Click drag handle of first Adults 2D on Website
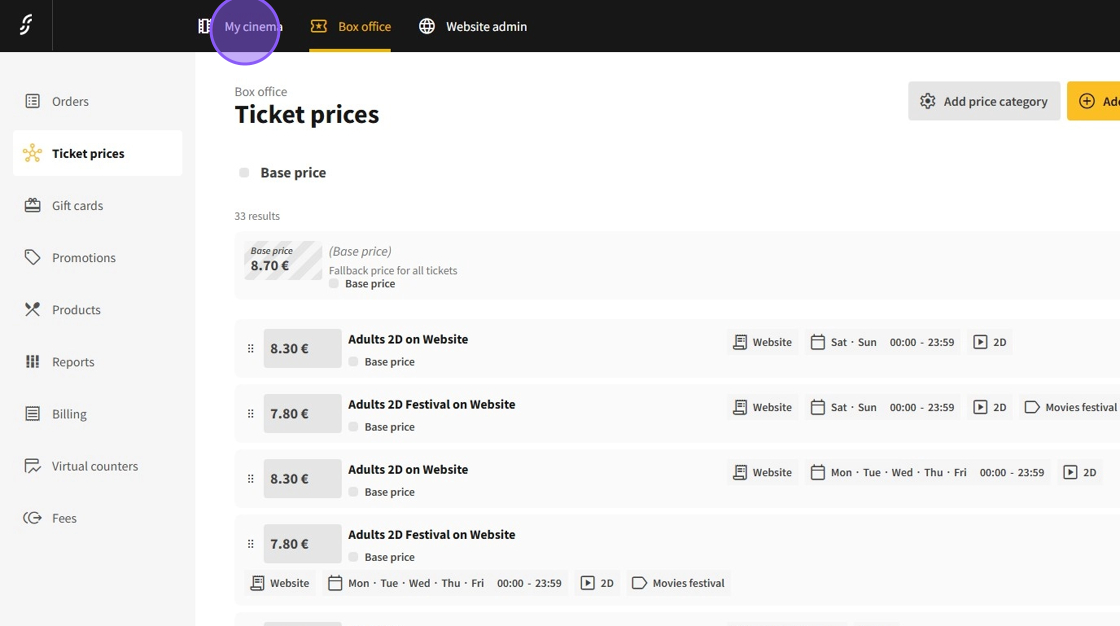 (250, 349)
